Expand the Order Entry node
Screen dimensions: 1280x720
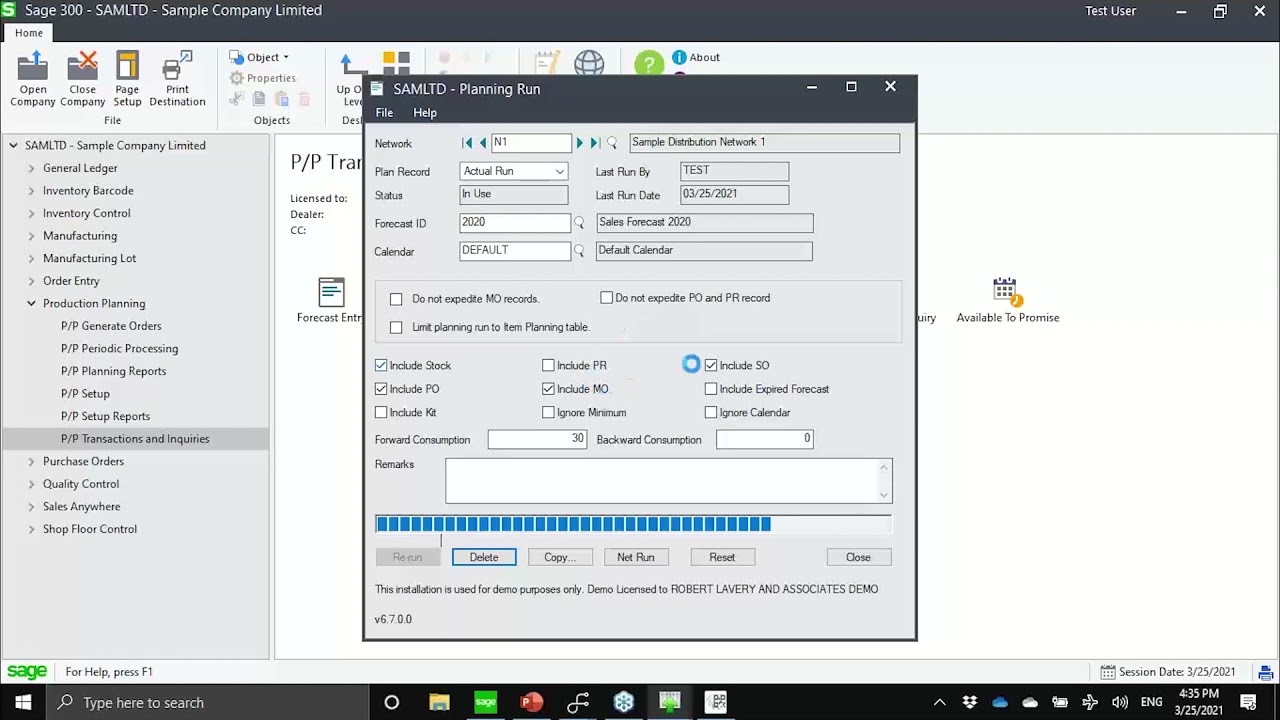pyautogui.click(x=31, y=281)
